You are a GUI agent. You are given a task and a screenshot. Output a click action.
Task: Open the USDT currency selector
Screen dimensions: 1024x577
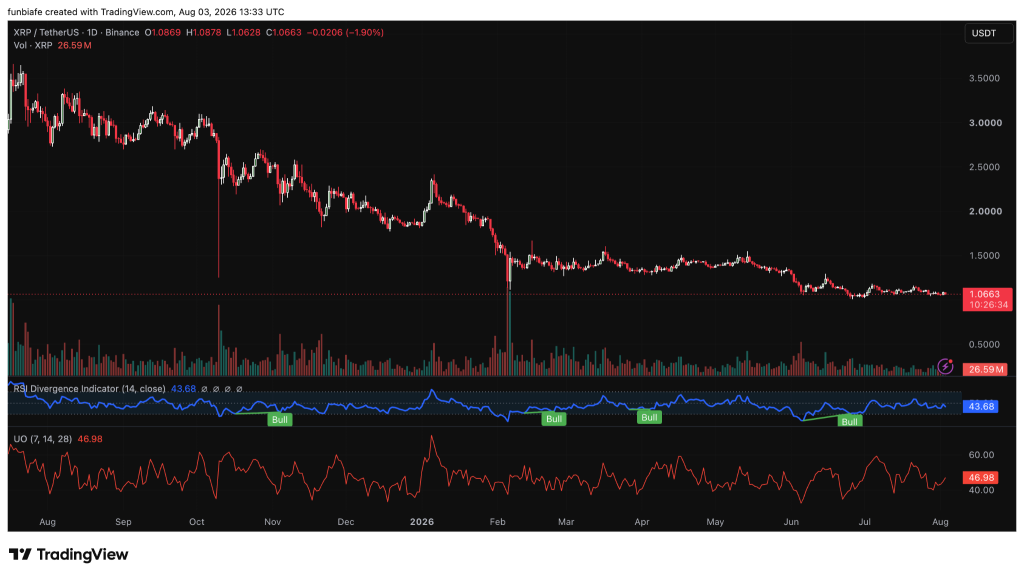tap(989, 33)
